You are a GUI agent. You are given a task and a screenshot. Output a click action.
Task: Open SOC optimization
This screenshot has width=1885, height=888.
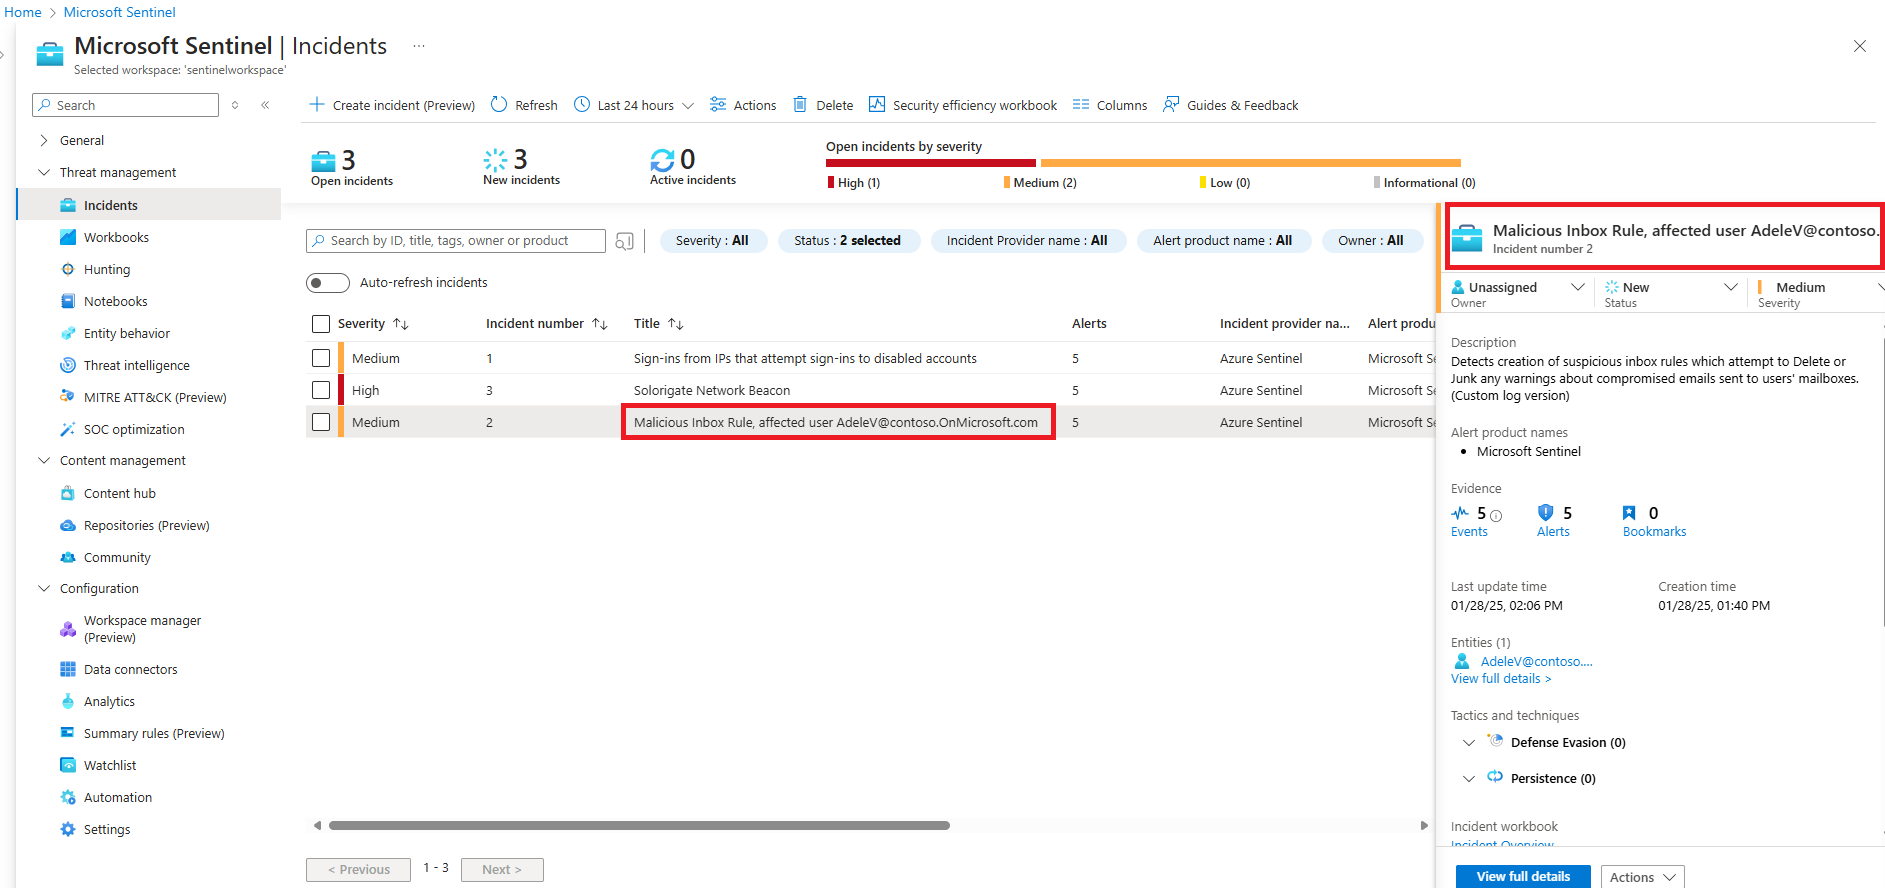[x=133, y=429]
